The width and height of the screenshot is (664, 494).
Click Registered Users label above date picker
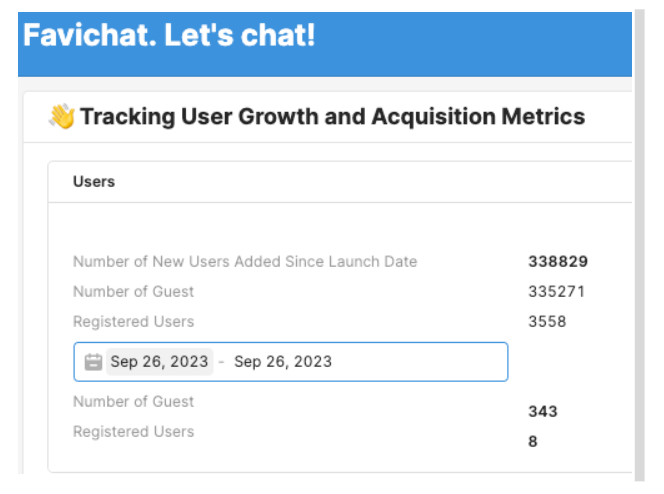tap(134, 322)
